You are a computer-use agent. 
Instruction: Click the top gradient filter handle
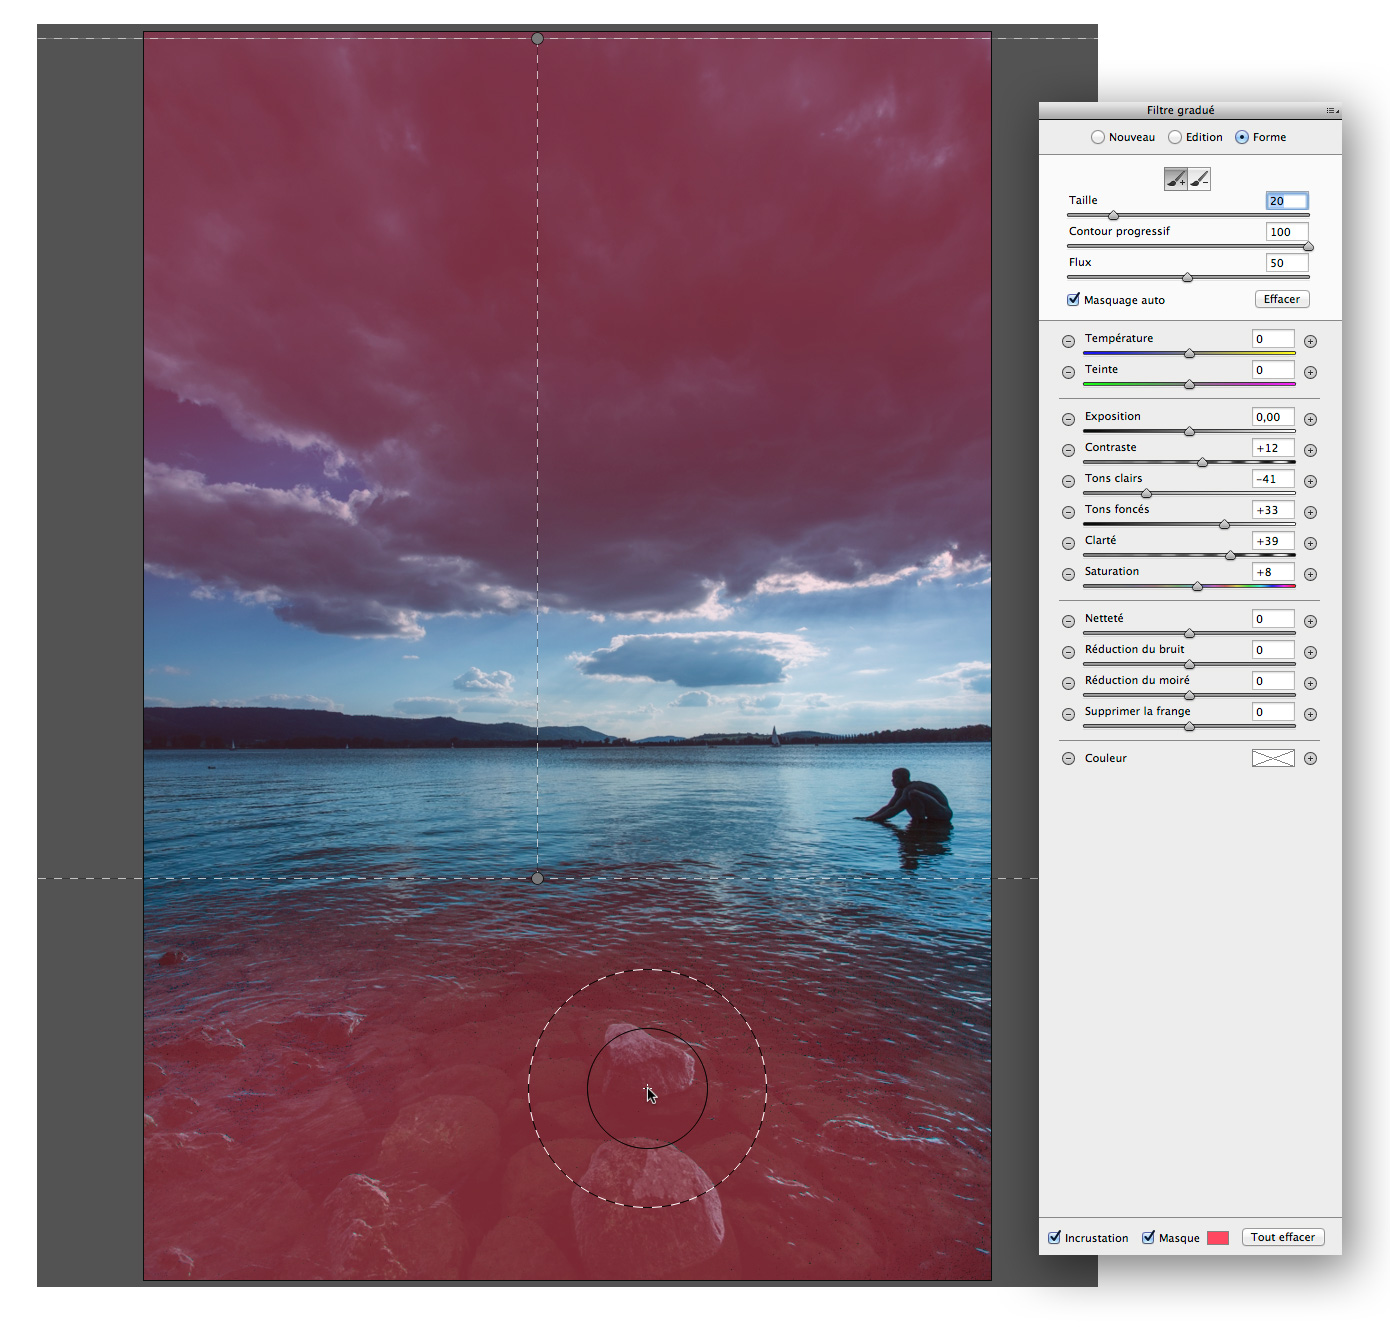coord(537,39)
